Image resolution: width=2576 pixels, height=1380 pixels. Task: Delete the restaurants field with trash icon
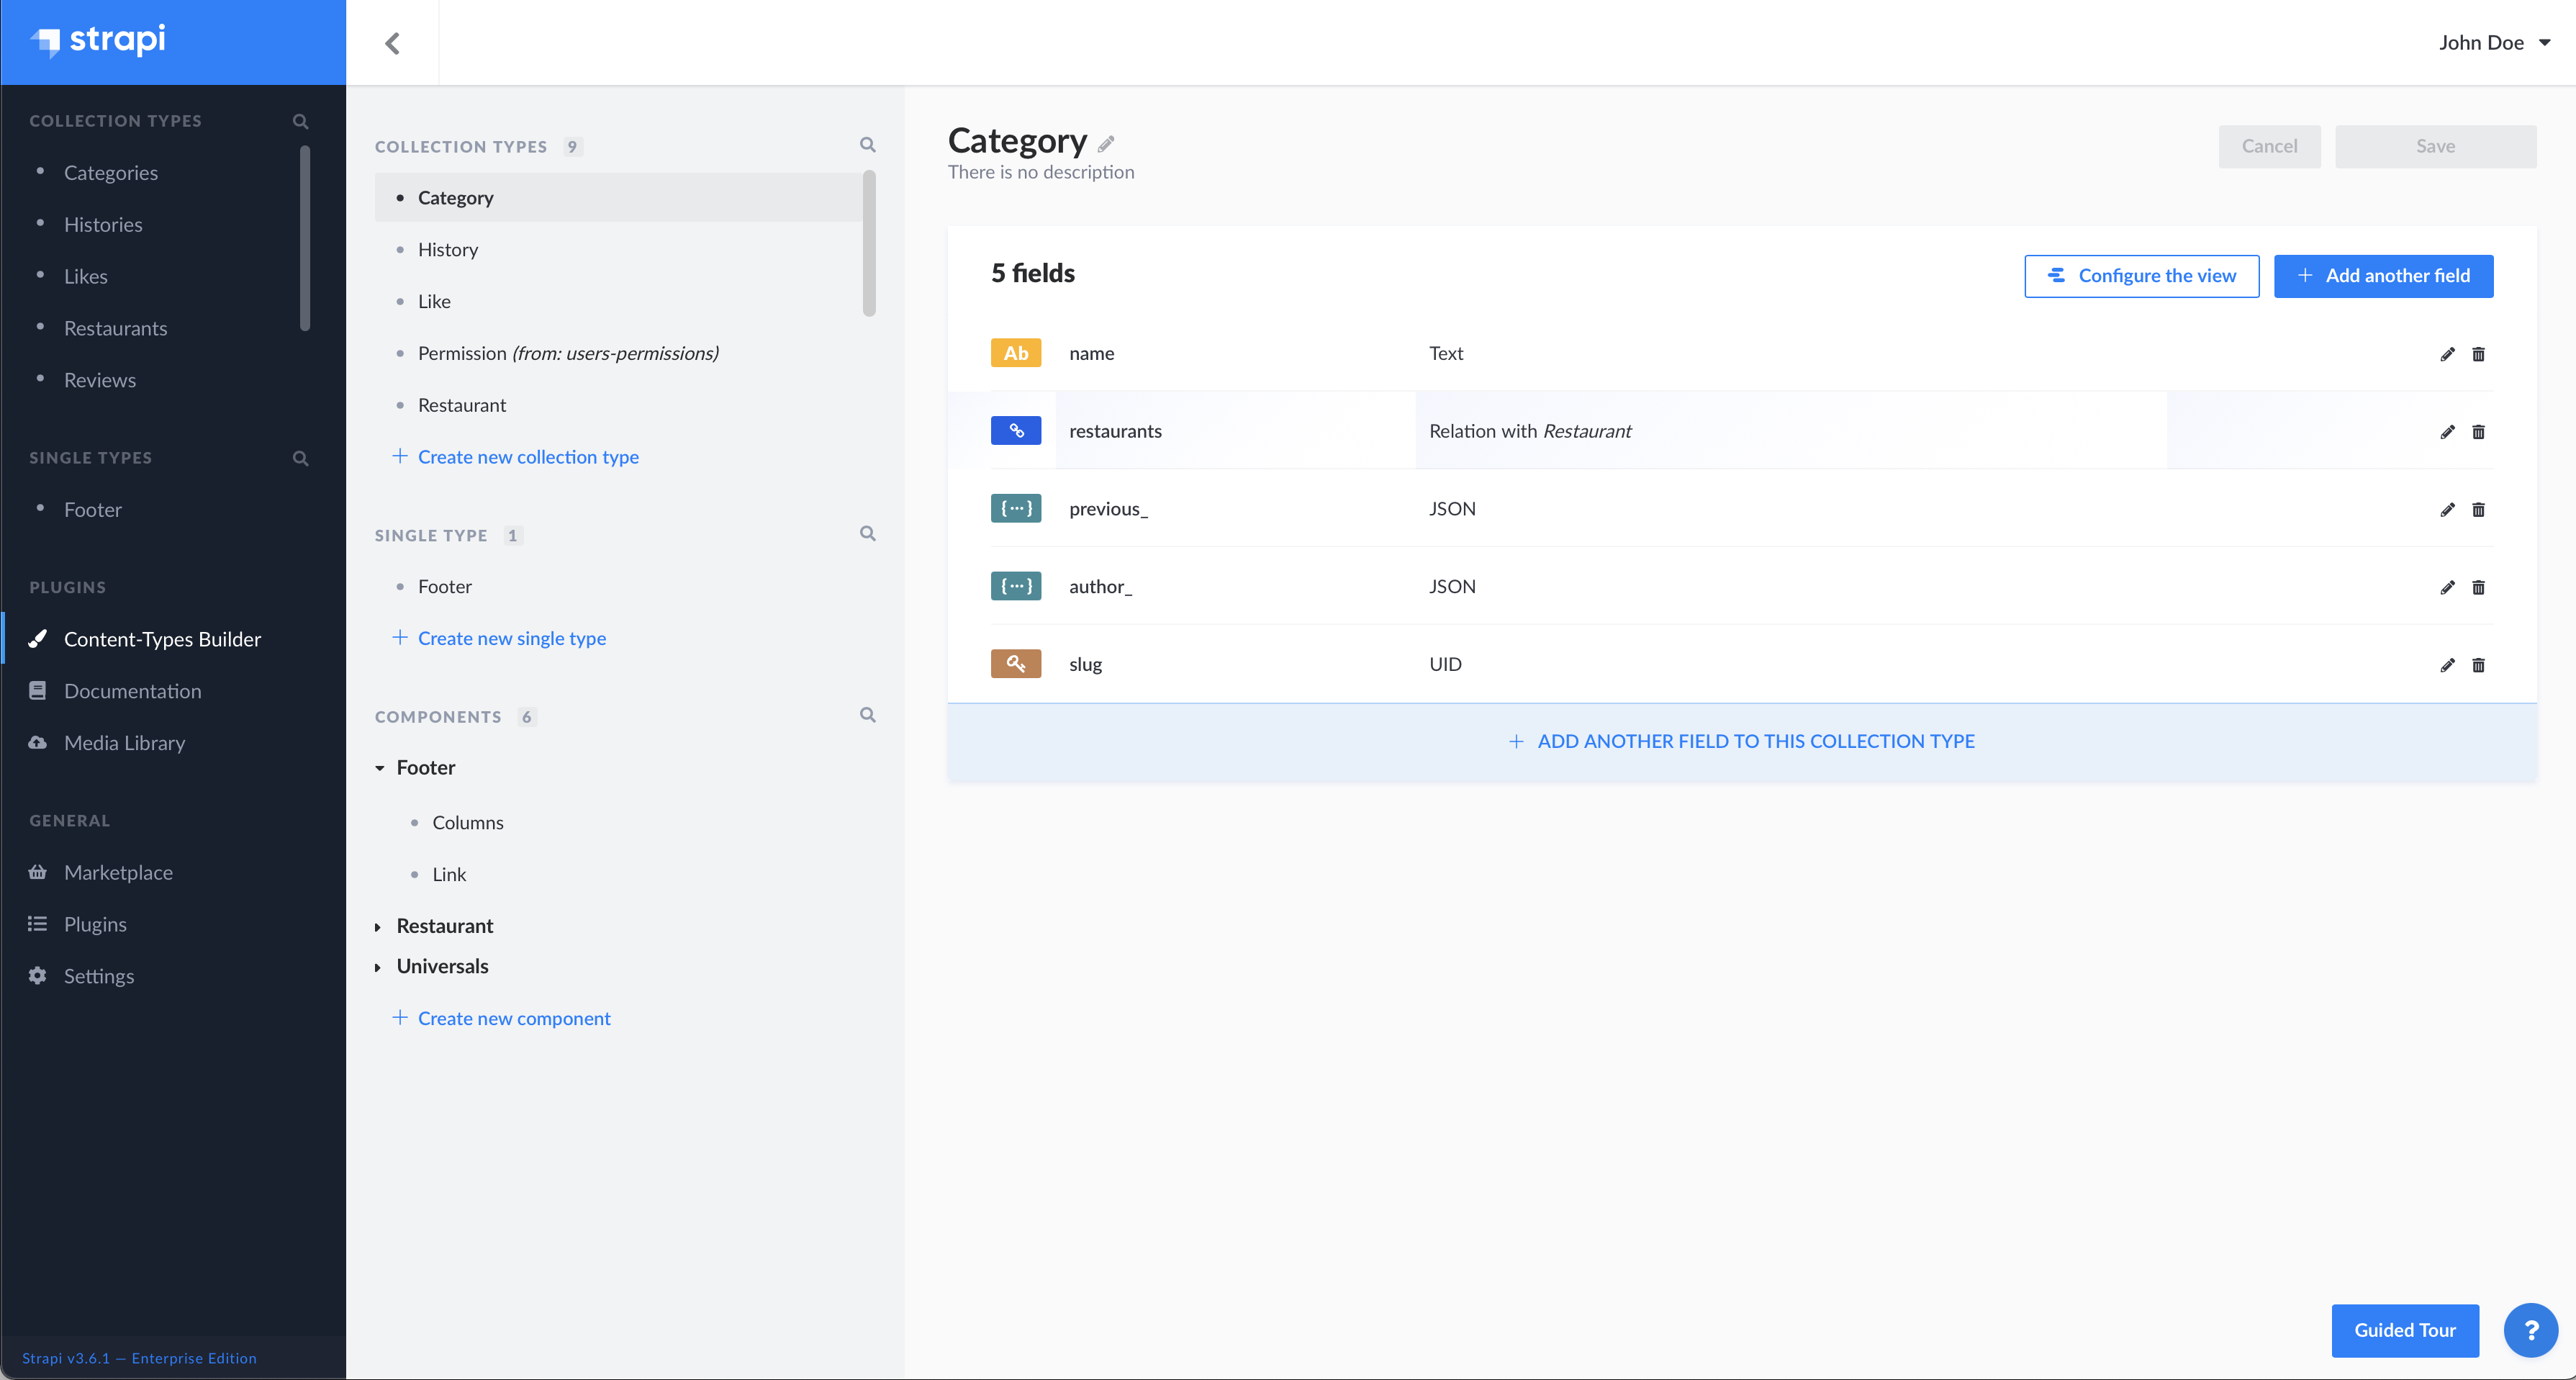pyautogui.click(x=2478, y=432)
